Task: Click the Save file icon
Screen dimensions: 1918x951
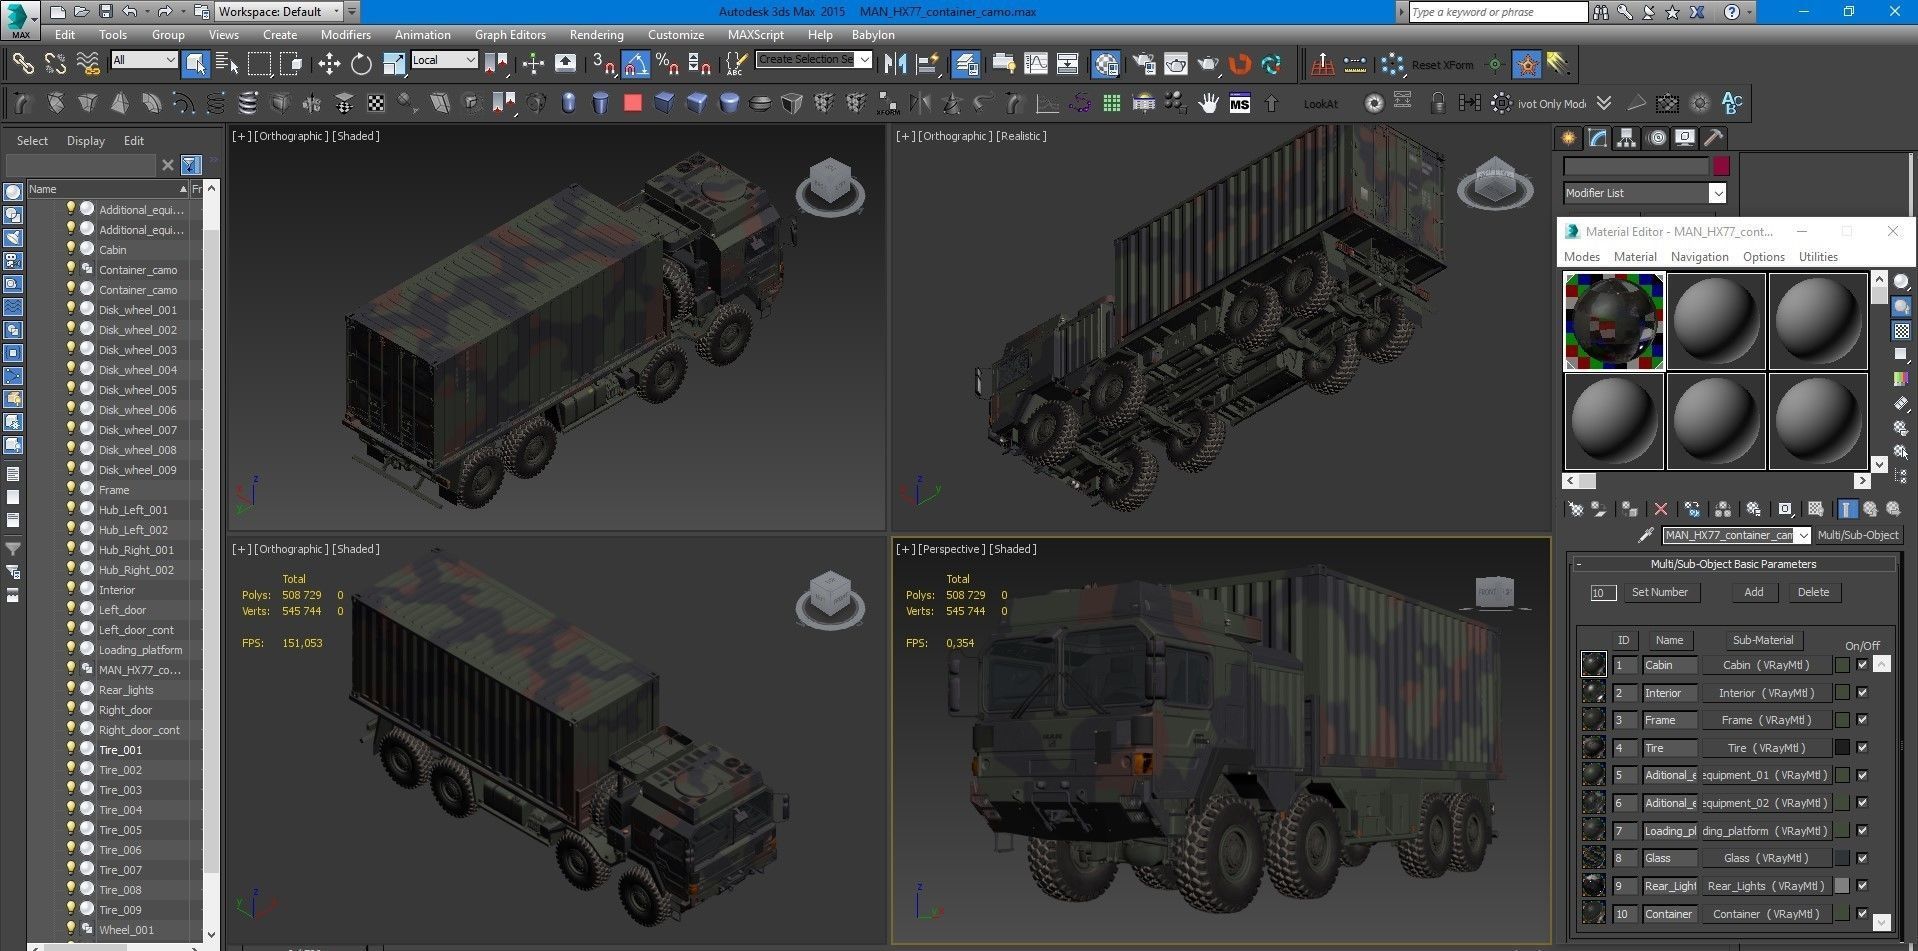Action: [x=105, y=12]
